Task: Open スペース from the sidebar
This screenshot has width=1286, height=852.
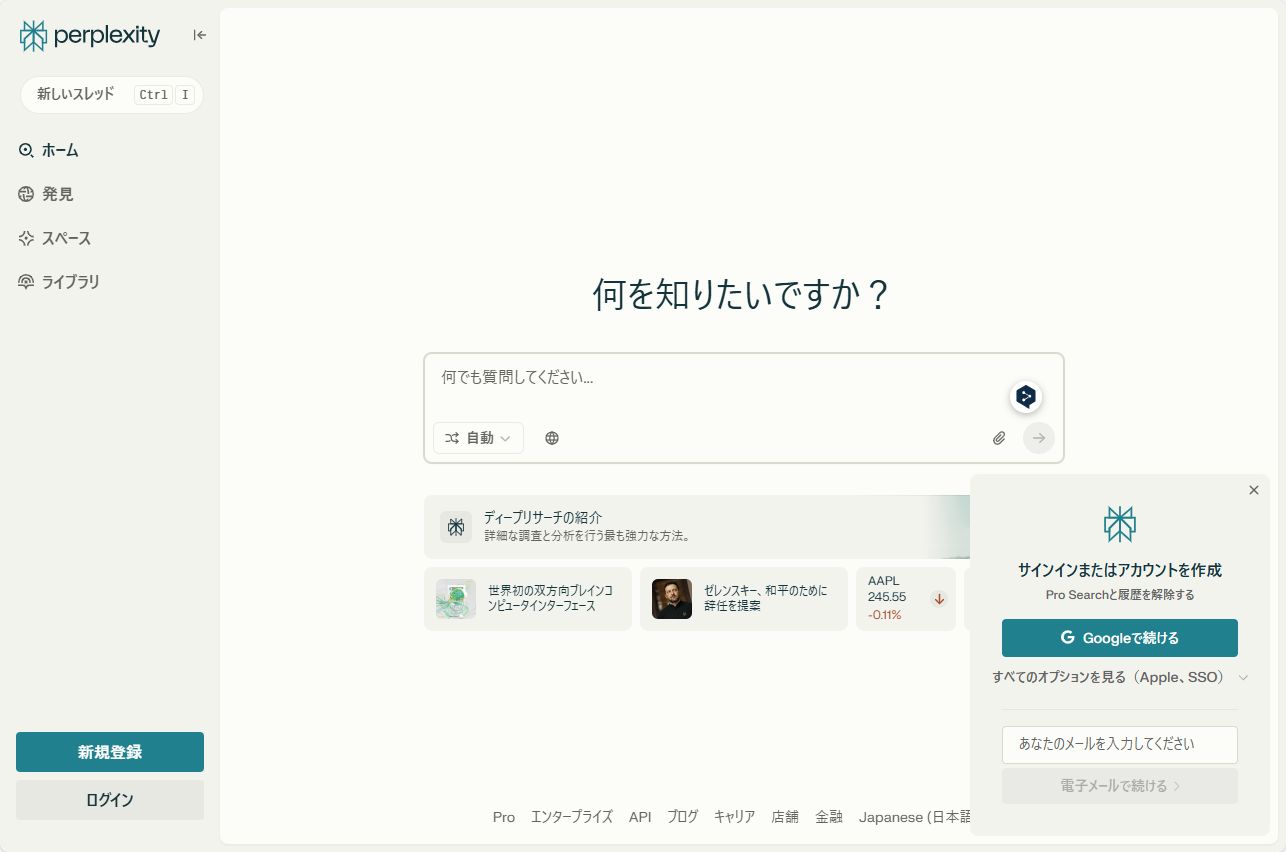Action: click(x=65, y=238)
